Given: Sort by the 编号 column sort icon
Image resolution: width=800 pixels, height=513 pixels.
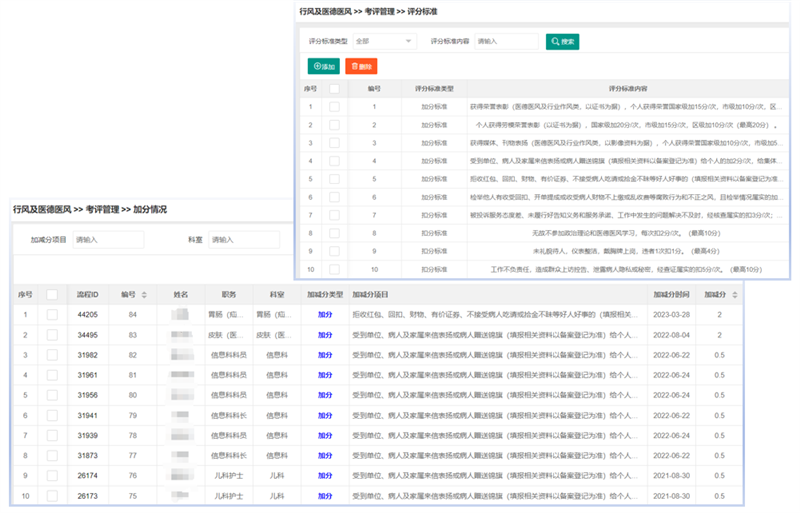Looking at the screenshot, I should pos(143,295).
